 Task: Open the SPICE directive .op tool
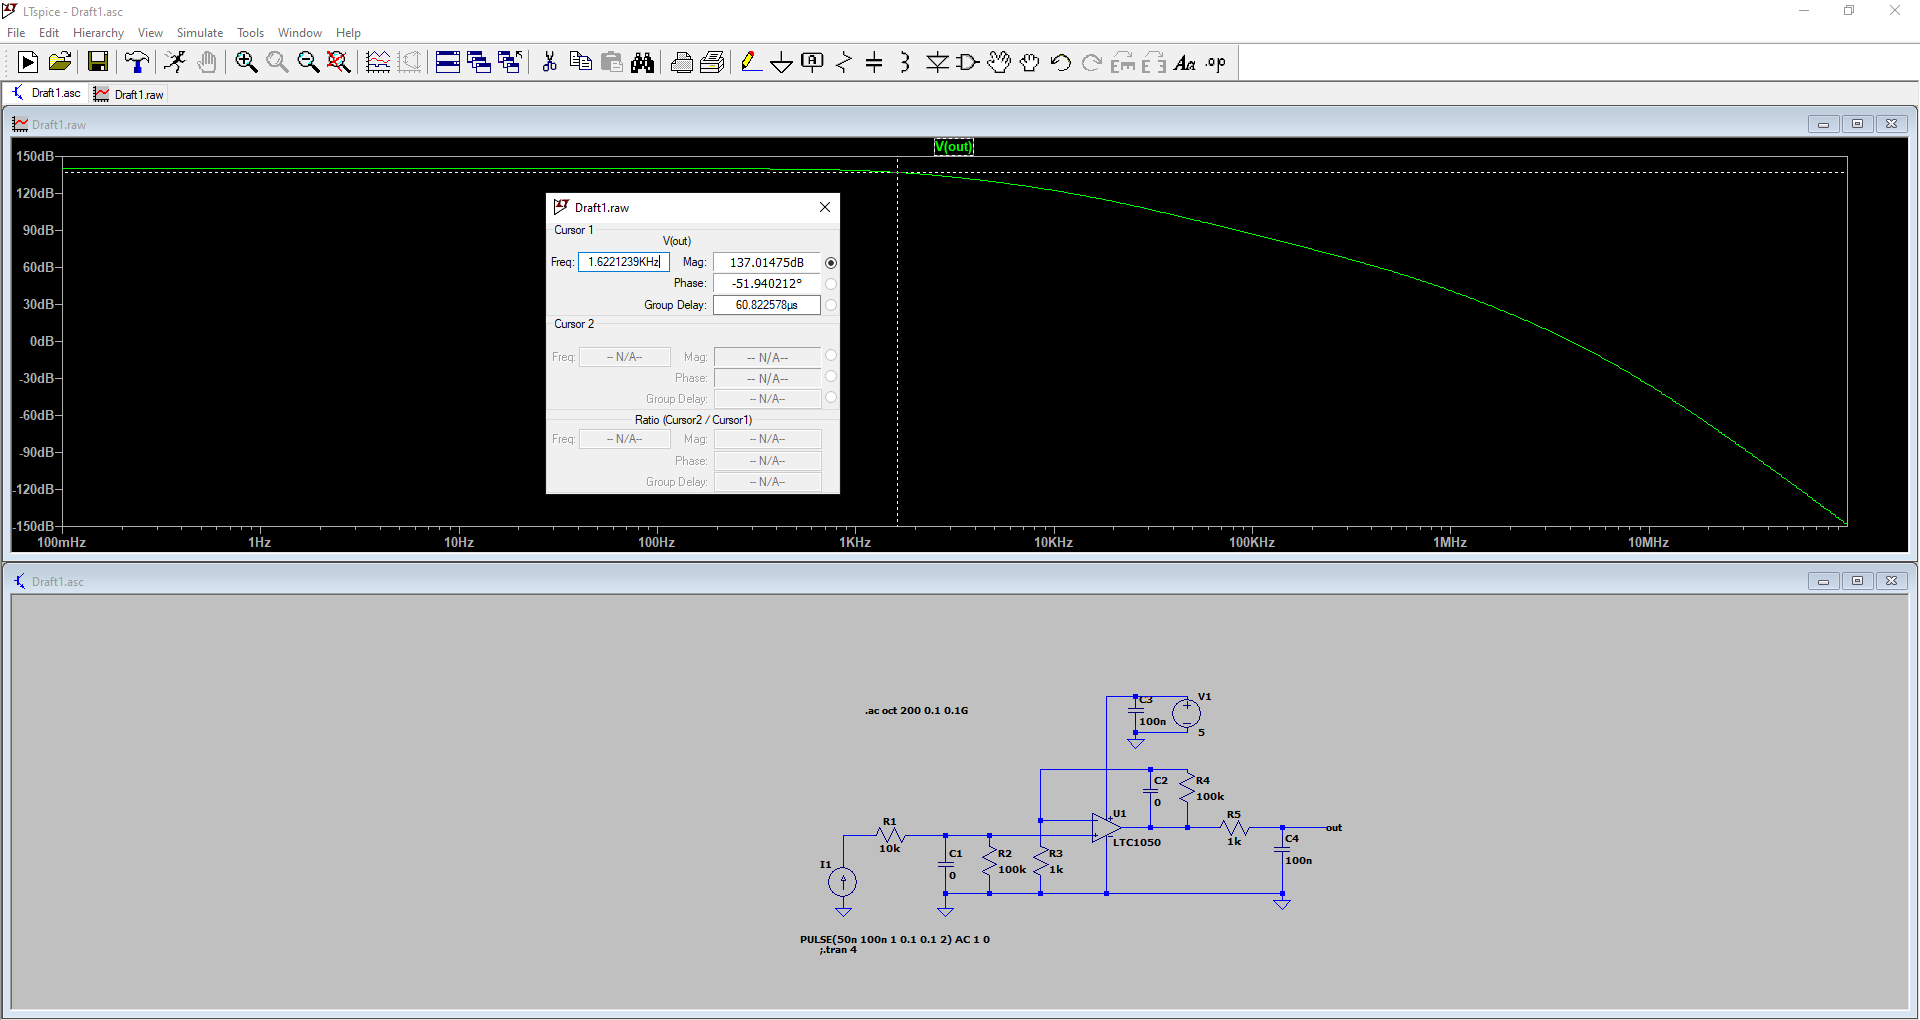click(x=1215, y=63)
